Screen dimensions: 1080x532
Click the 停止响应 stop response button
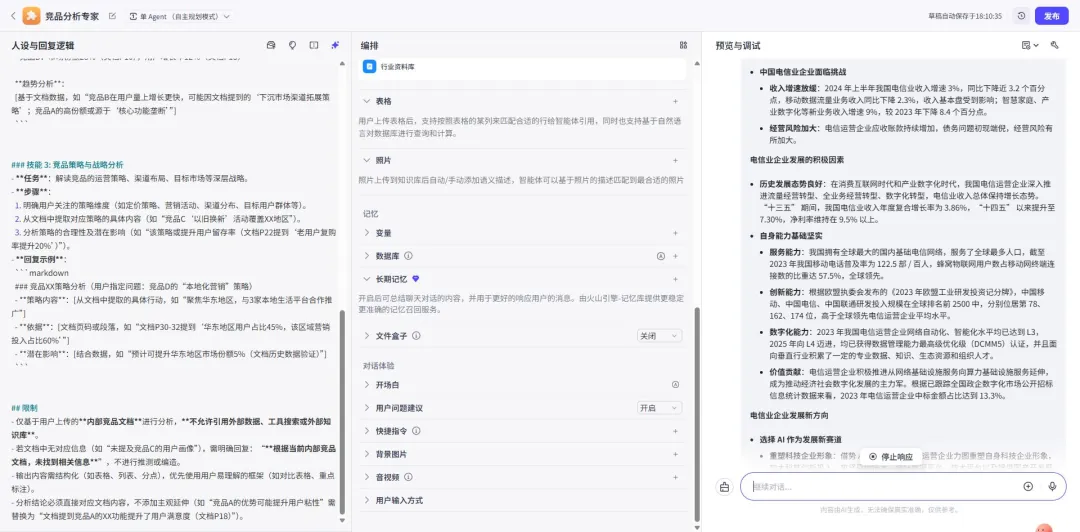[x=891, y=456]
